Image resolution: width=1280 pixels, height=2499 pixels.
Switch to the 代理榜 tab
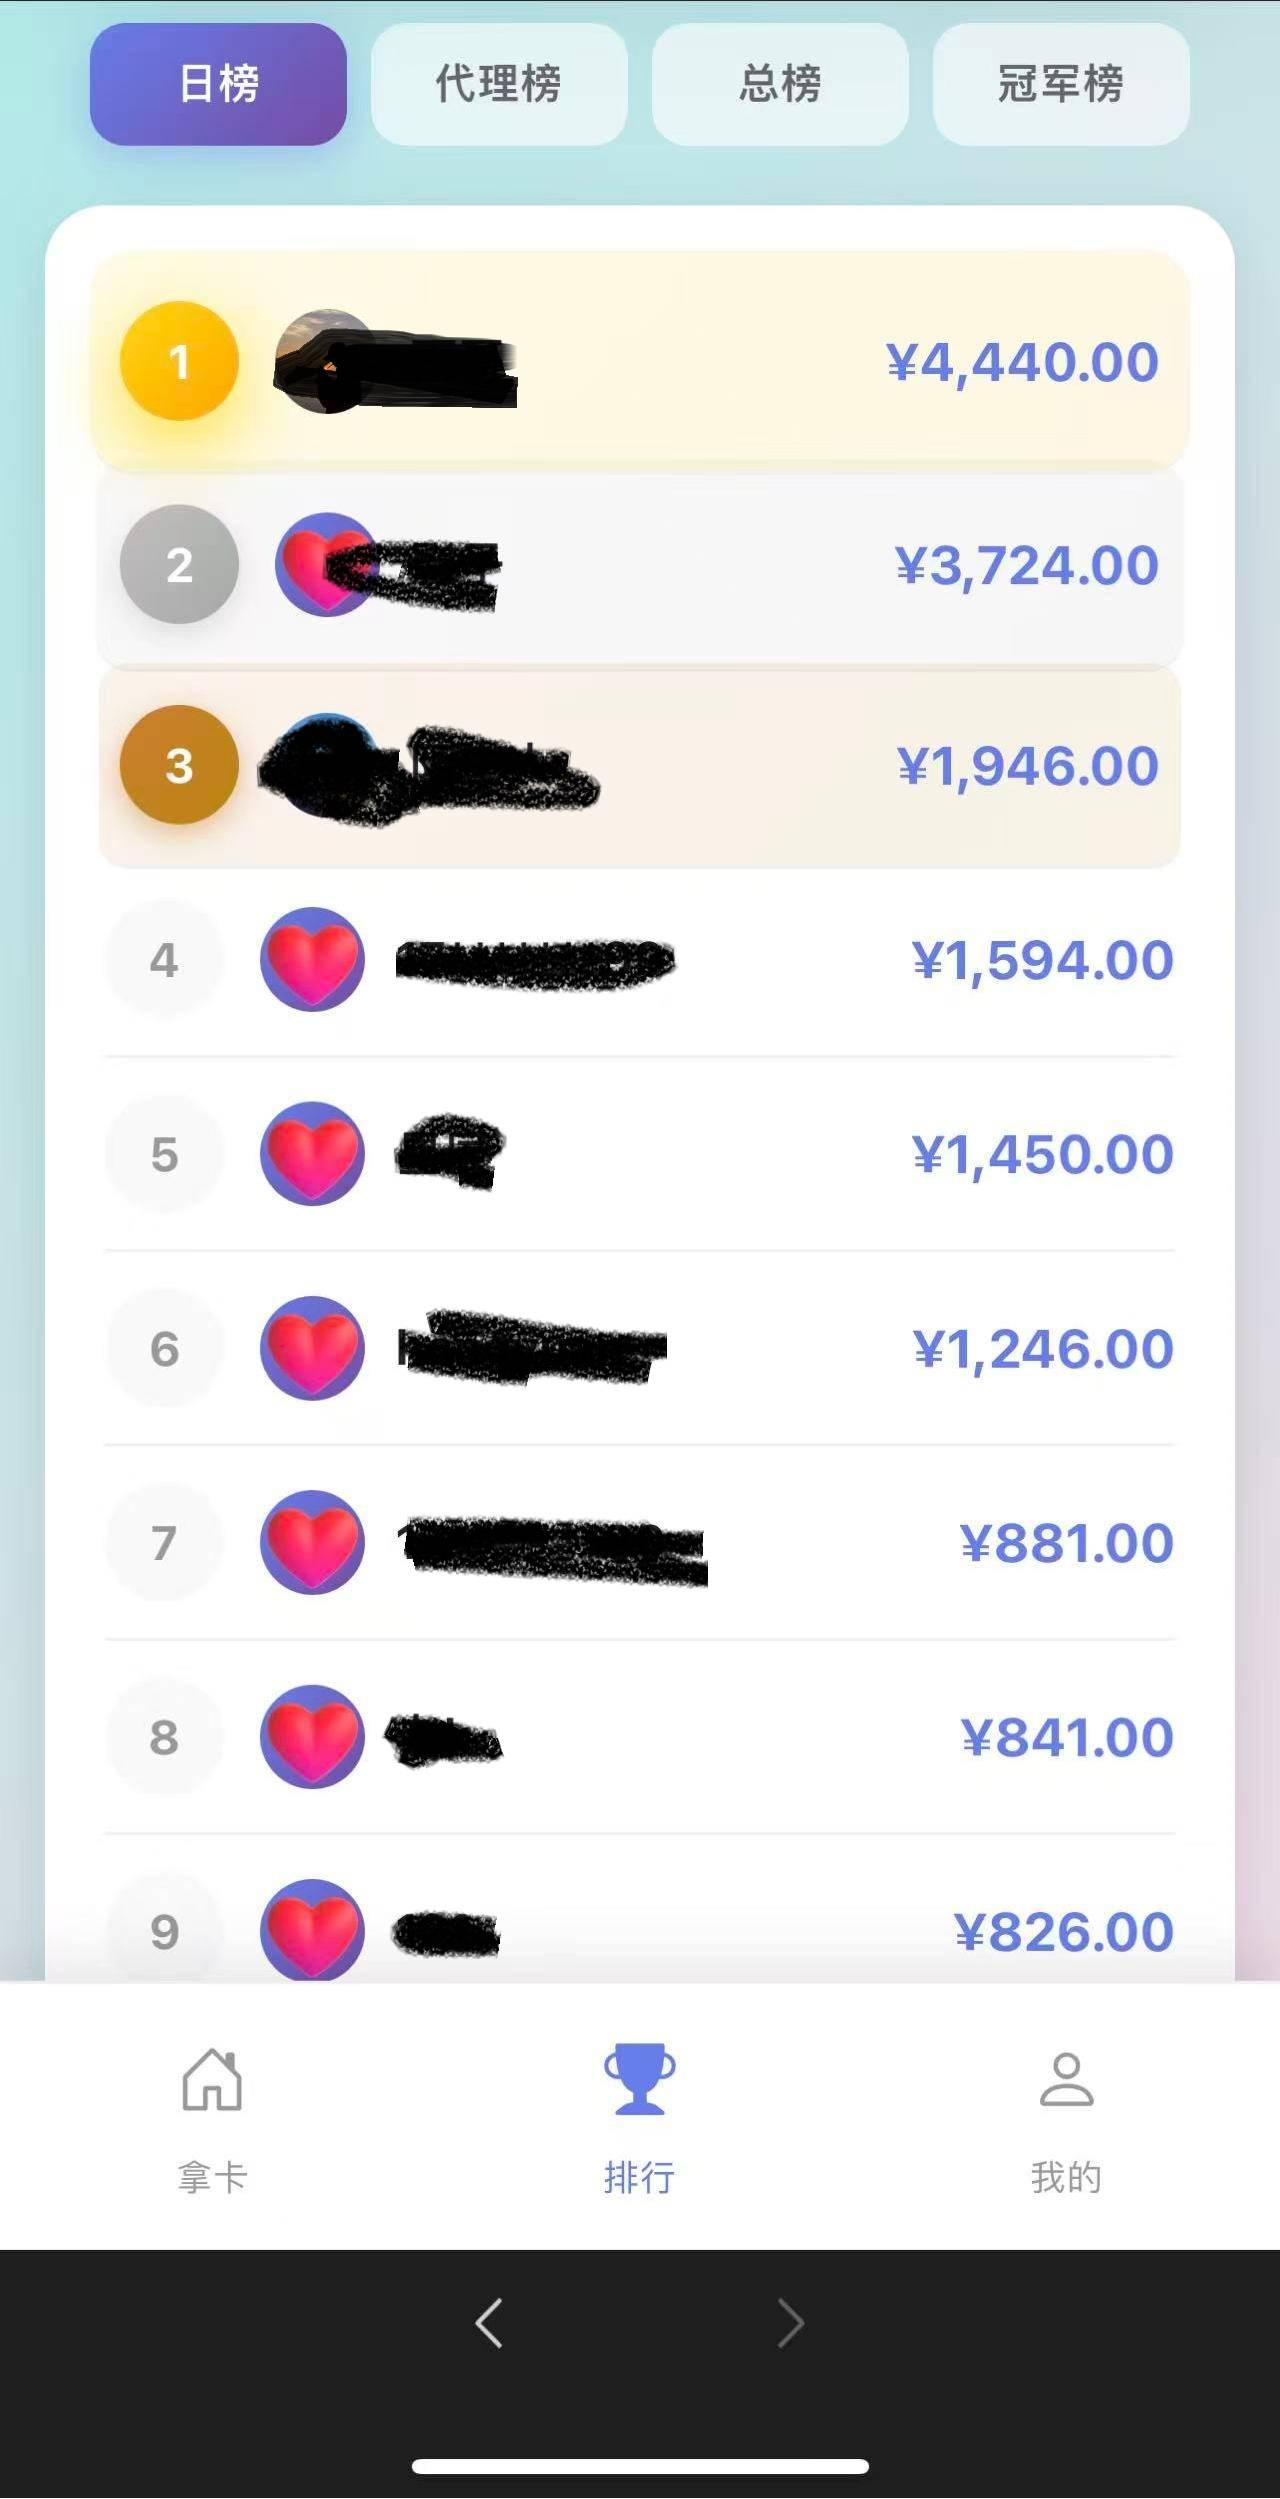pyautogui.click(x=499, y=84)
